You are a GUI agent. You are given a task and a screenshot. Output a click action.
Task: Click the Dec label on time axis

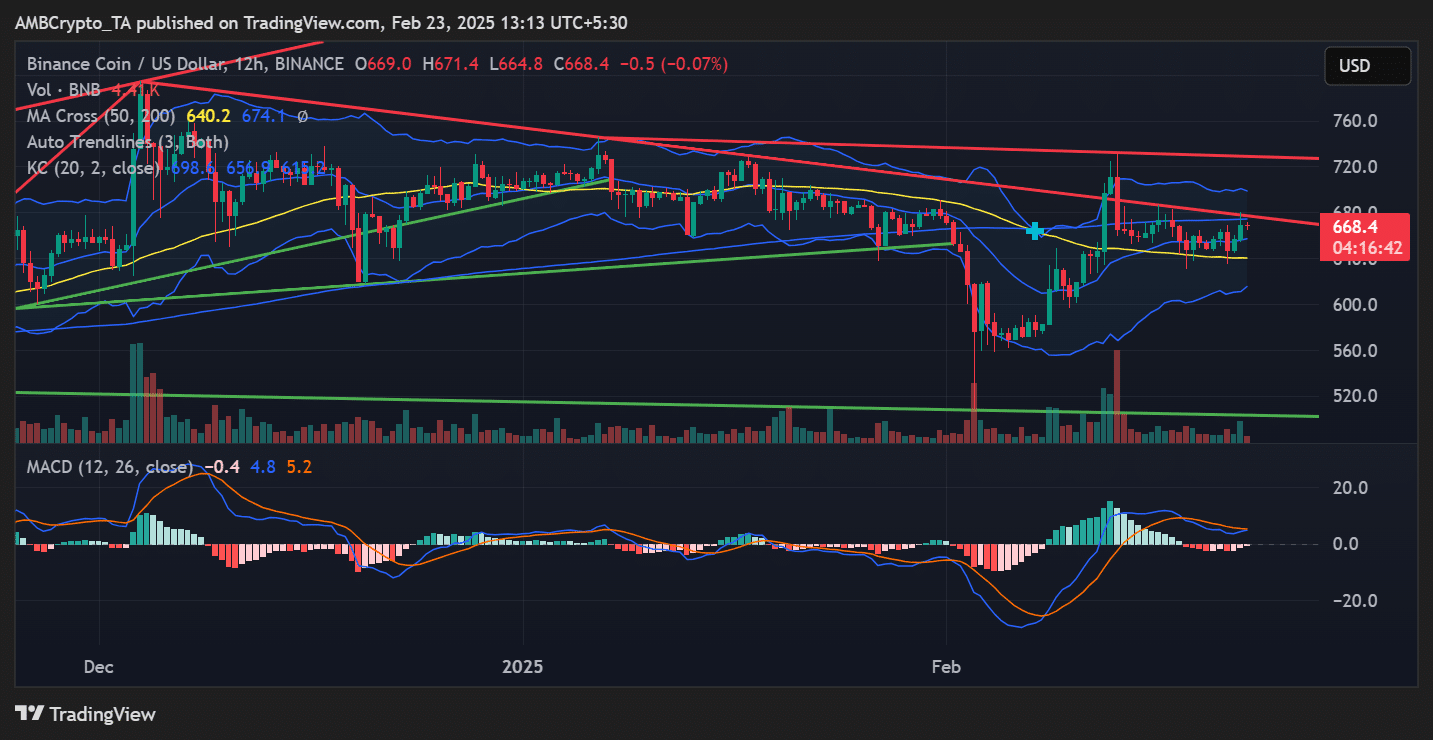[100, 666]
